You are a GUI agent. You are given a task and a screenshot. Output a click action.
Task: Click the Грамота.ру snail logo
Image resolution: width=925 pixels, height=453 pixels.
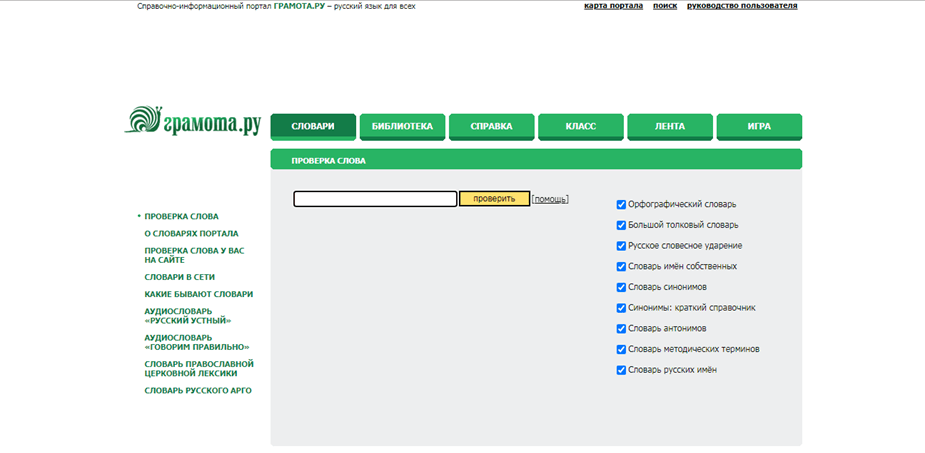point(192,120)
